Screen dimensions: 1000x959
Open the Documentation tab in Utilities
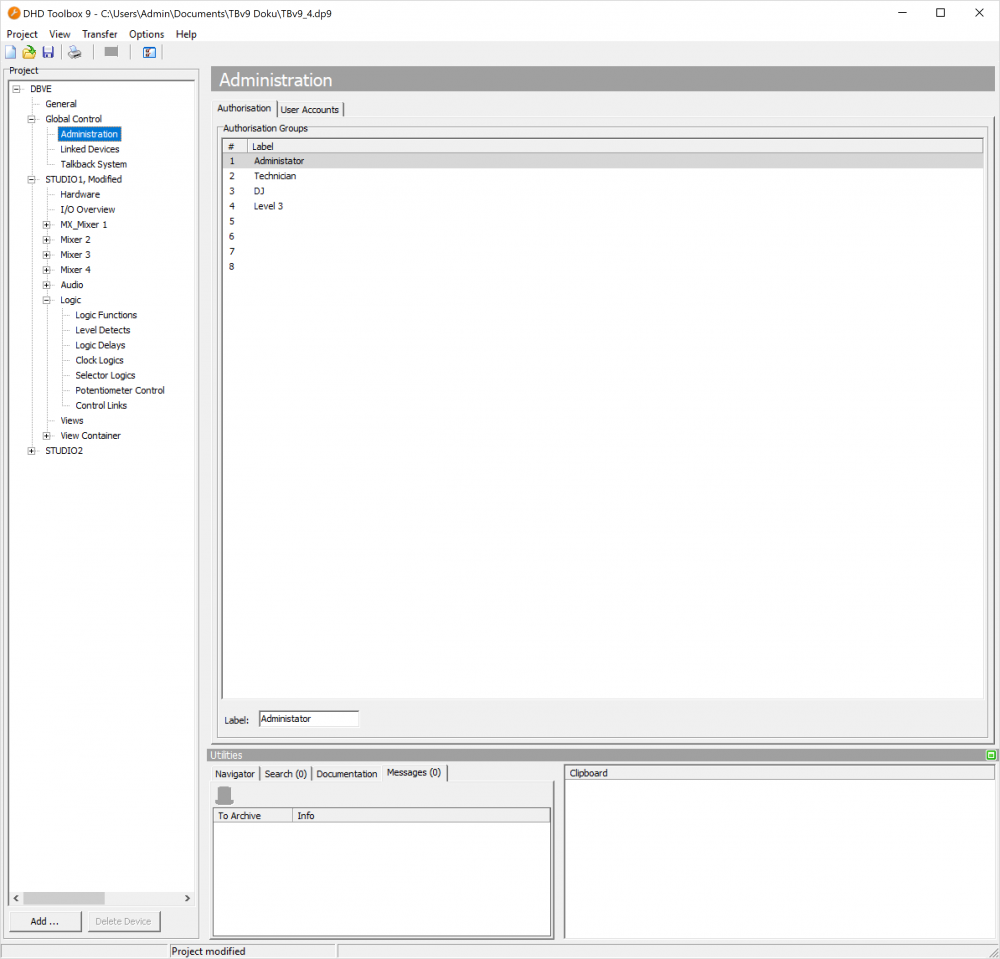pyautogui.click(x=346, y=773)
